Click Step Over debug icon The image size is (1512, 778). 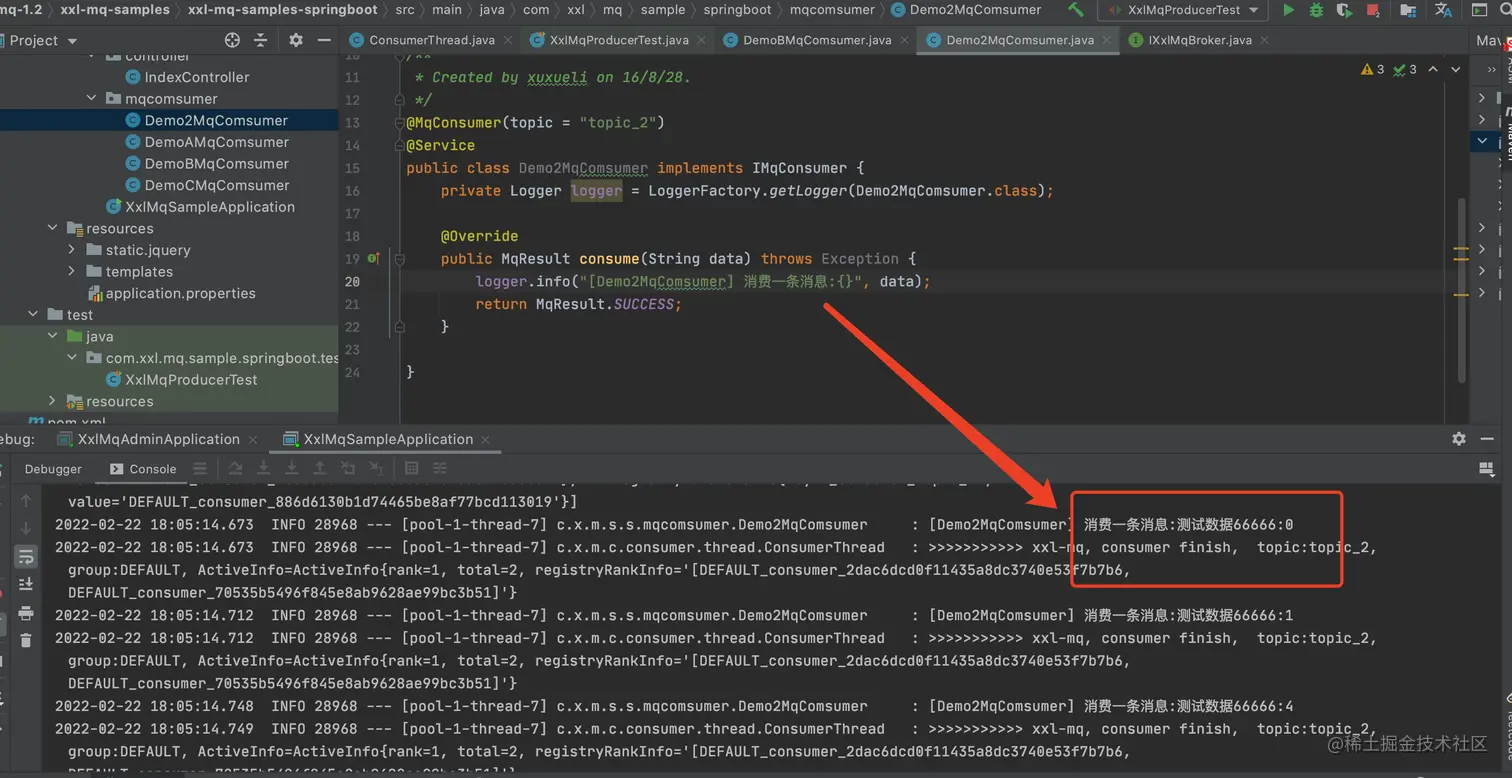click(x=236, y=468)
